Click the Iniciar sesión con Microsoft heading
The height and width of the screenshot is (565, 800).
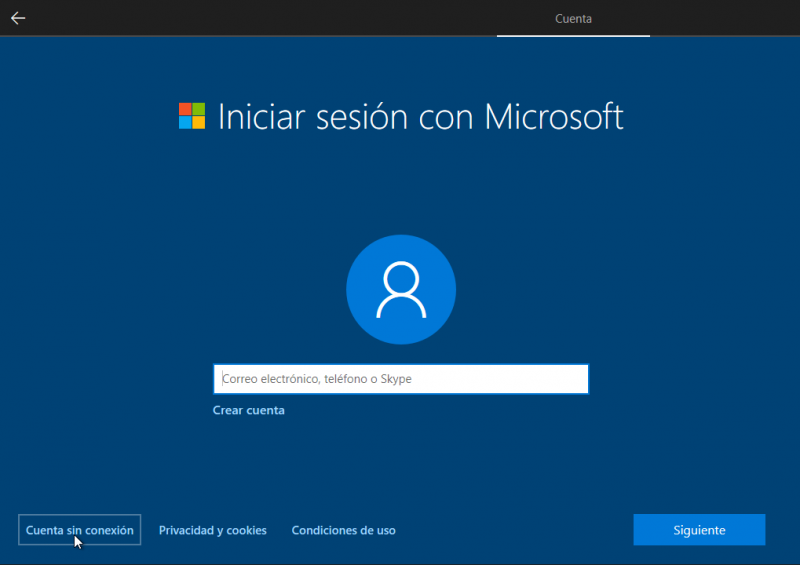point(420,116)
